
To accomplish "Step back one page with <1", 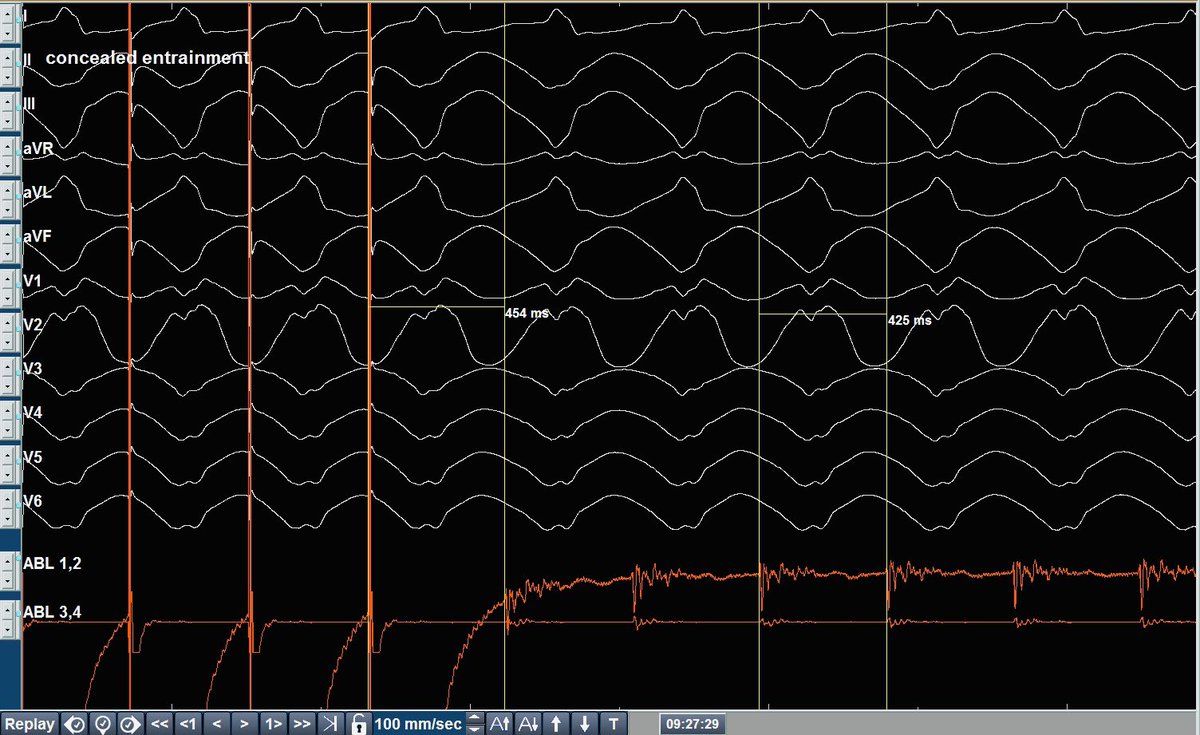I will [188, 724].
